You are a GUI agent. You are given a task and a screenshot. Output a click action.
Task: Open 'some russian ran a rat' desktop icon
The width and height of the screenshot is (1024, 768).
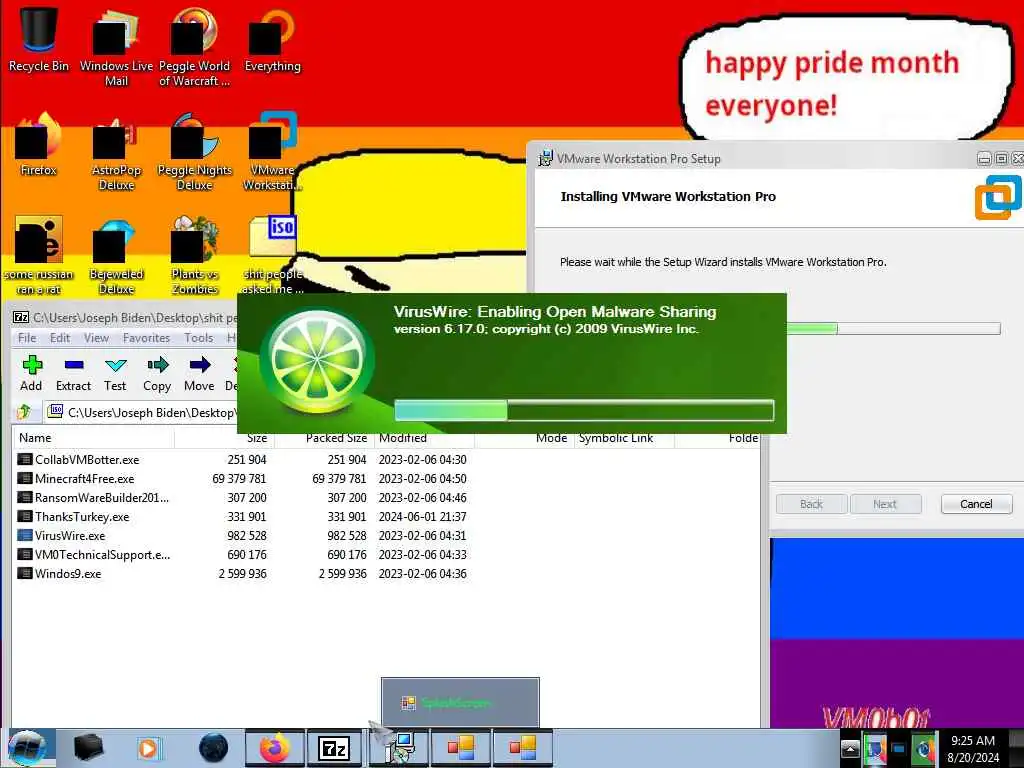(39, 255)
